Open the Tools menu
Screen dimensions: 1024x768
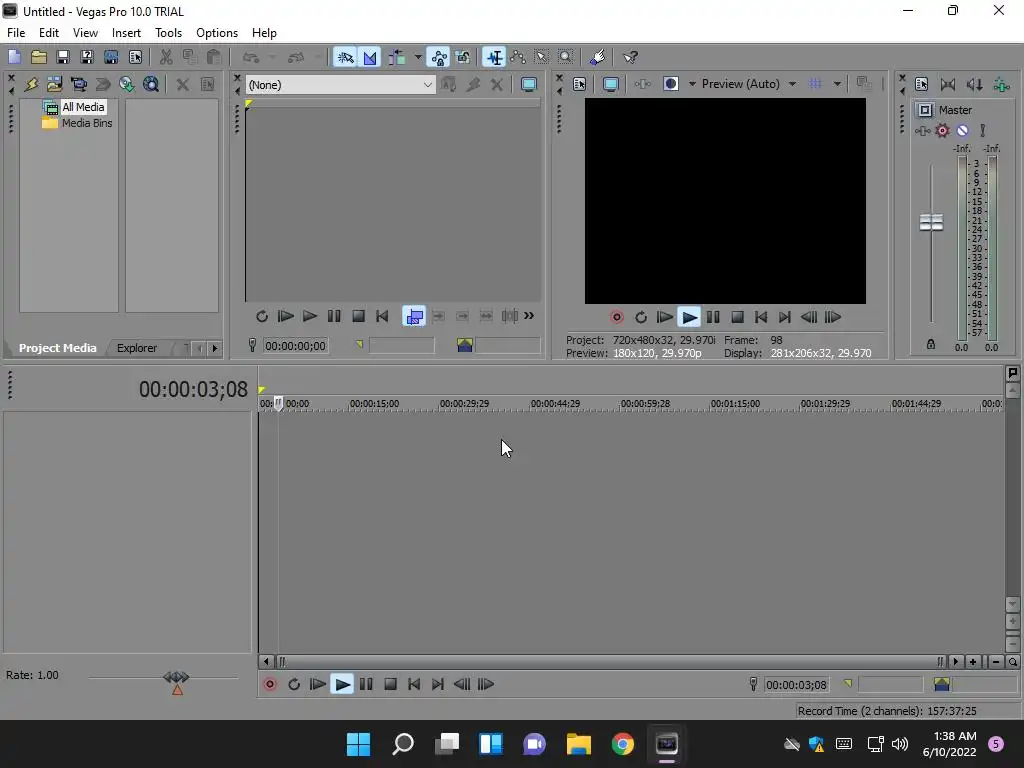pyautogui.click(x=168, y=33)
